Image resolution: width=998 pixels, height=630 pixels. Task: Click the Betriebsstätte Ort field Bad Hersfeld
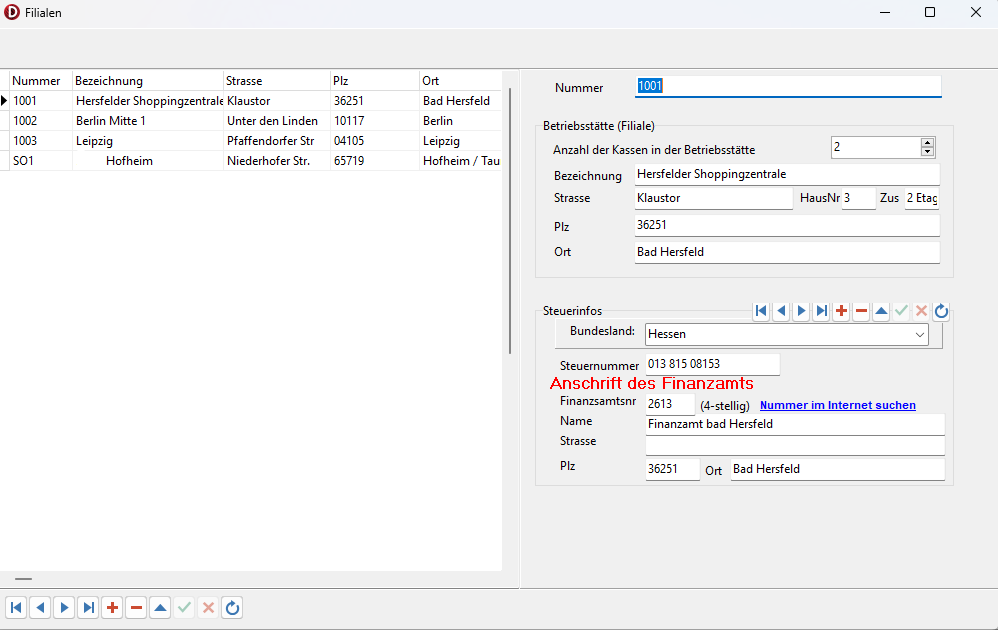pyautogui.click(x=787, y=252)
